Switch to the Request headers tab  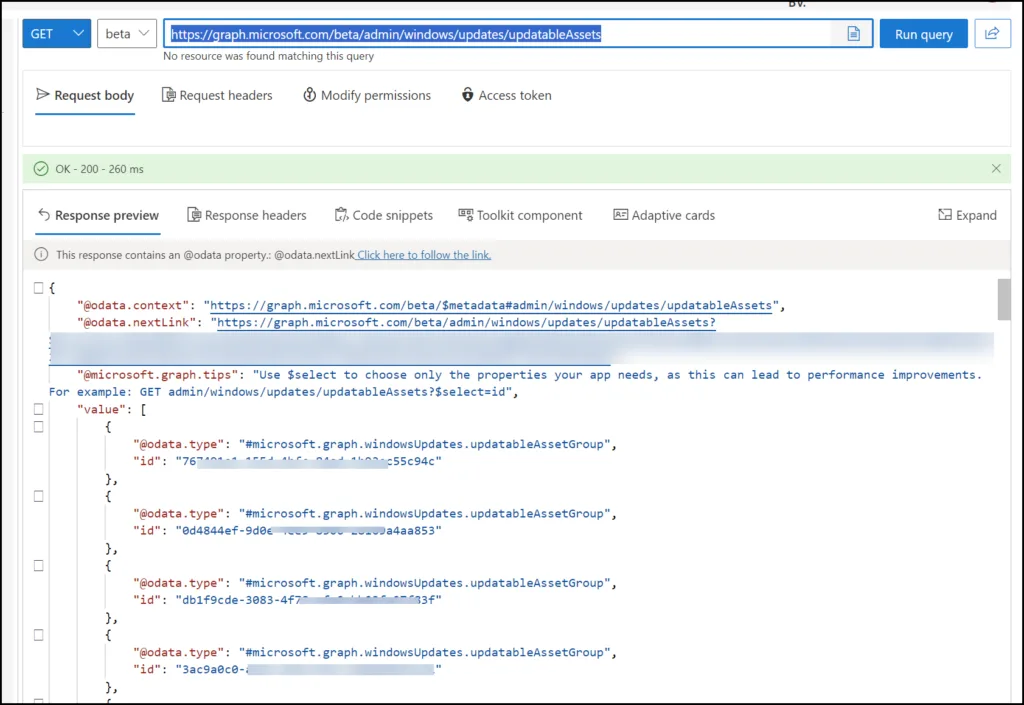point(217,95)
